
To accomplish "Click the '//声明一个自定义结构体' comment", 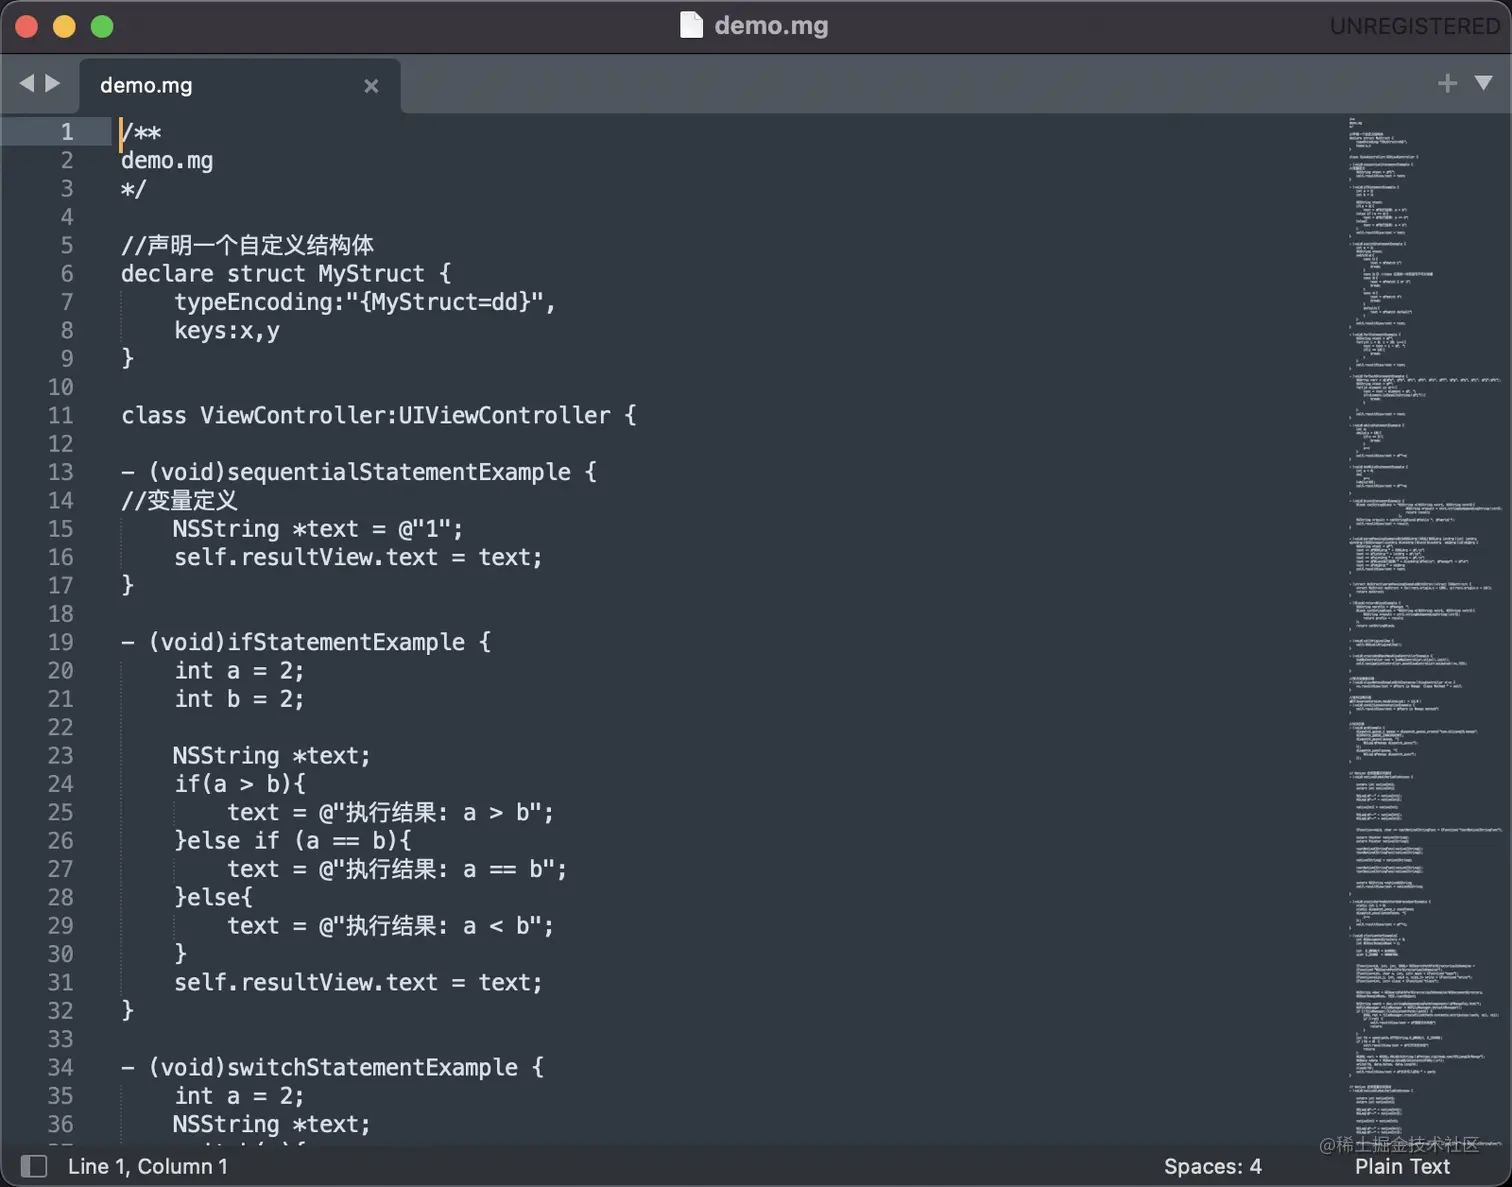I will (x=247, y=246).
